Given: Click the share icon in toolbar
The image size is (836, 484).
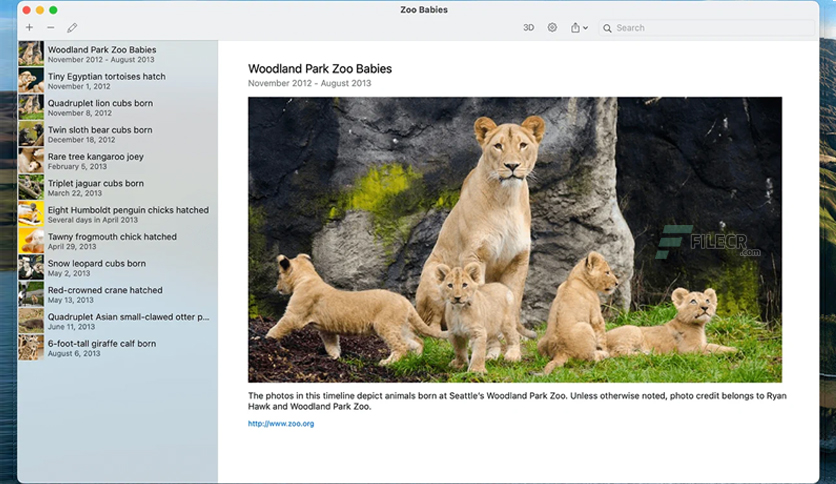Looking at the screenshot, I should [575, 27].
